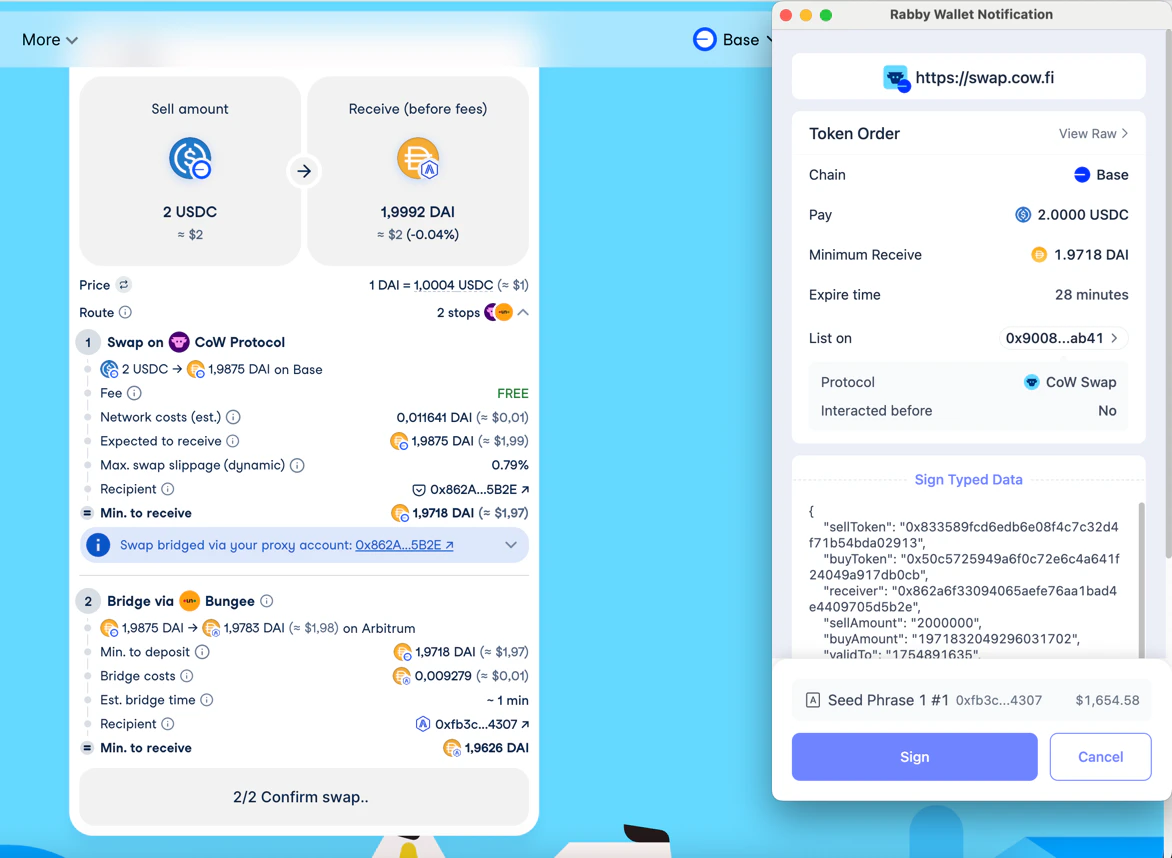1172x858 pixels.
Task: Show info for Recipient in swap step
Action: pyautogui.click(x=167, y=489)
